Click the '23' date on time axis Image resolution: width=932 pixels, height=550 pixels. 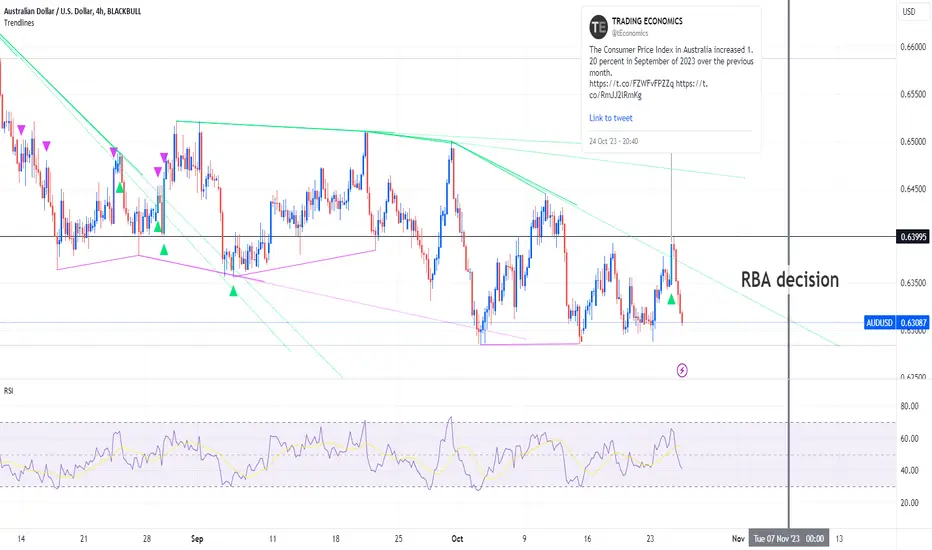click(650, 539)
